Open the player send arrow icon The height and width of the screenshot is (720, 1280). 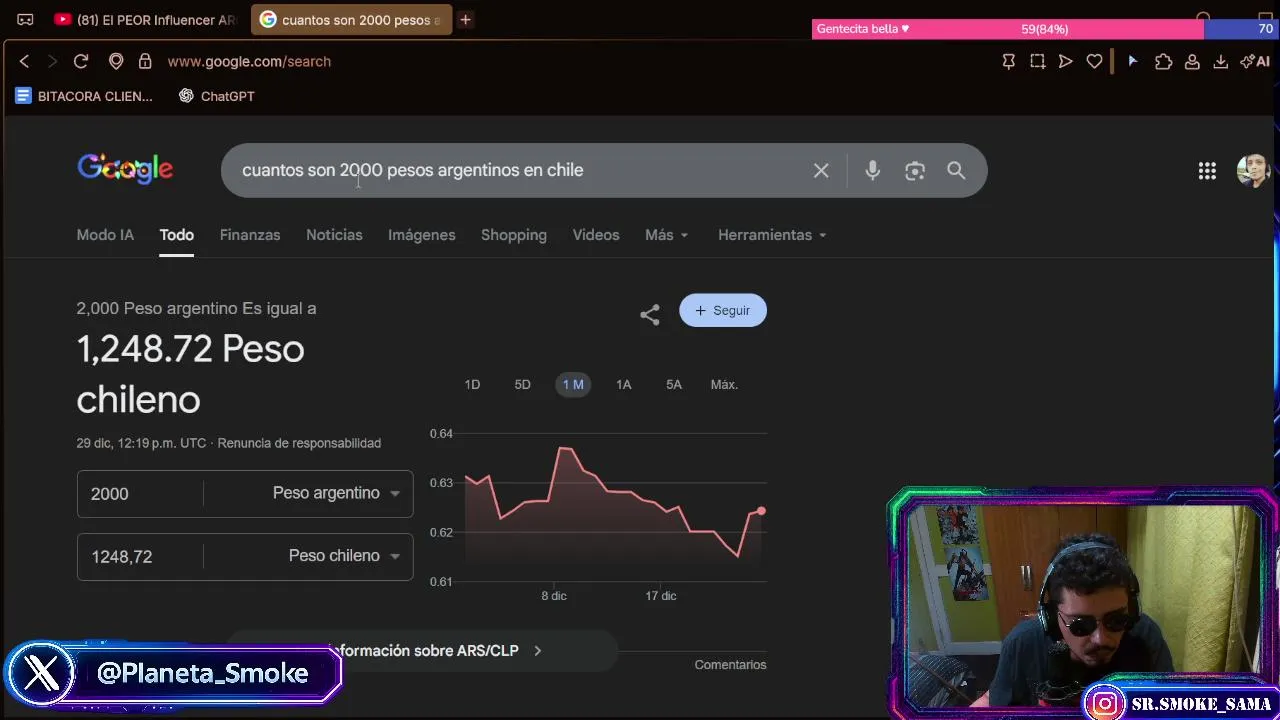(1066, 61)
